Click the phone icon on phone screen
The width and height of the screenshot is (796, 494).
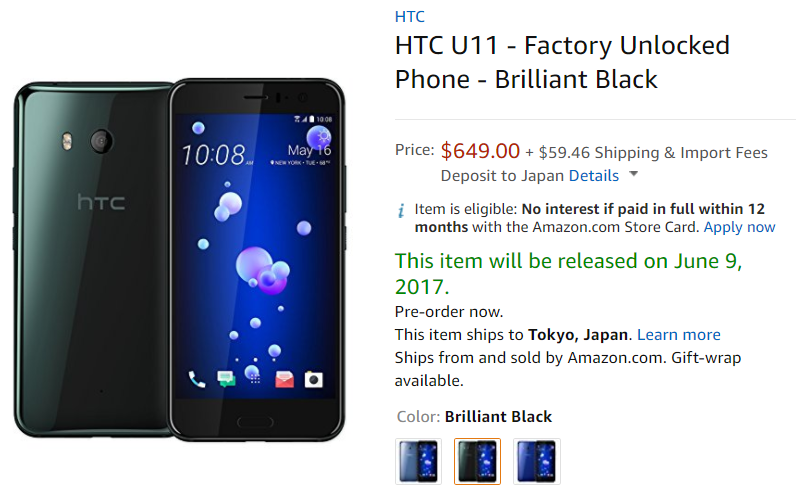pos(196,379)
